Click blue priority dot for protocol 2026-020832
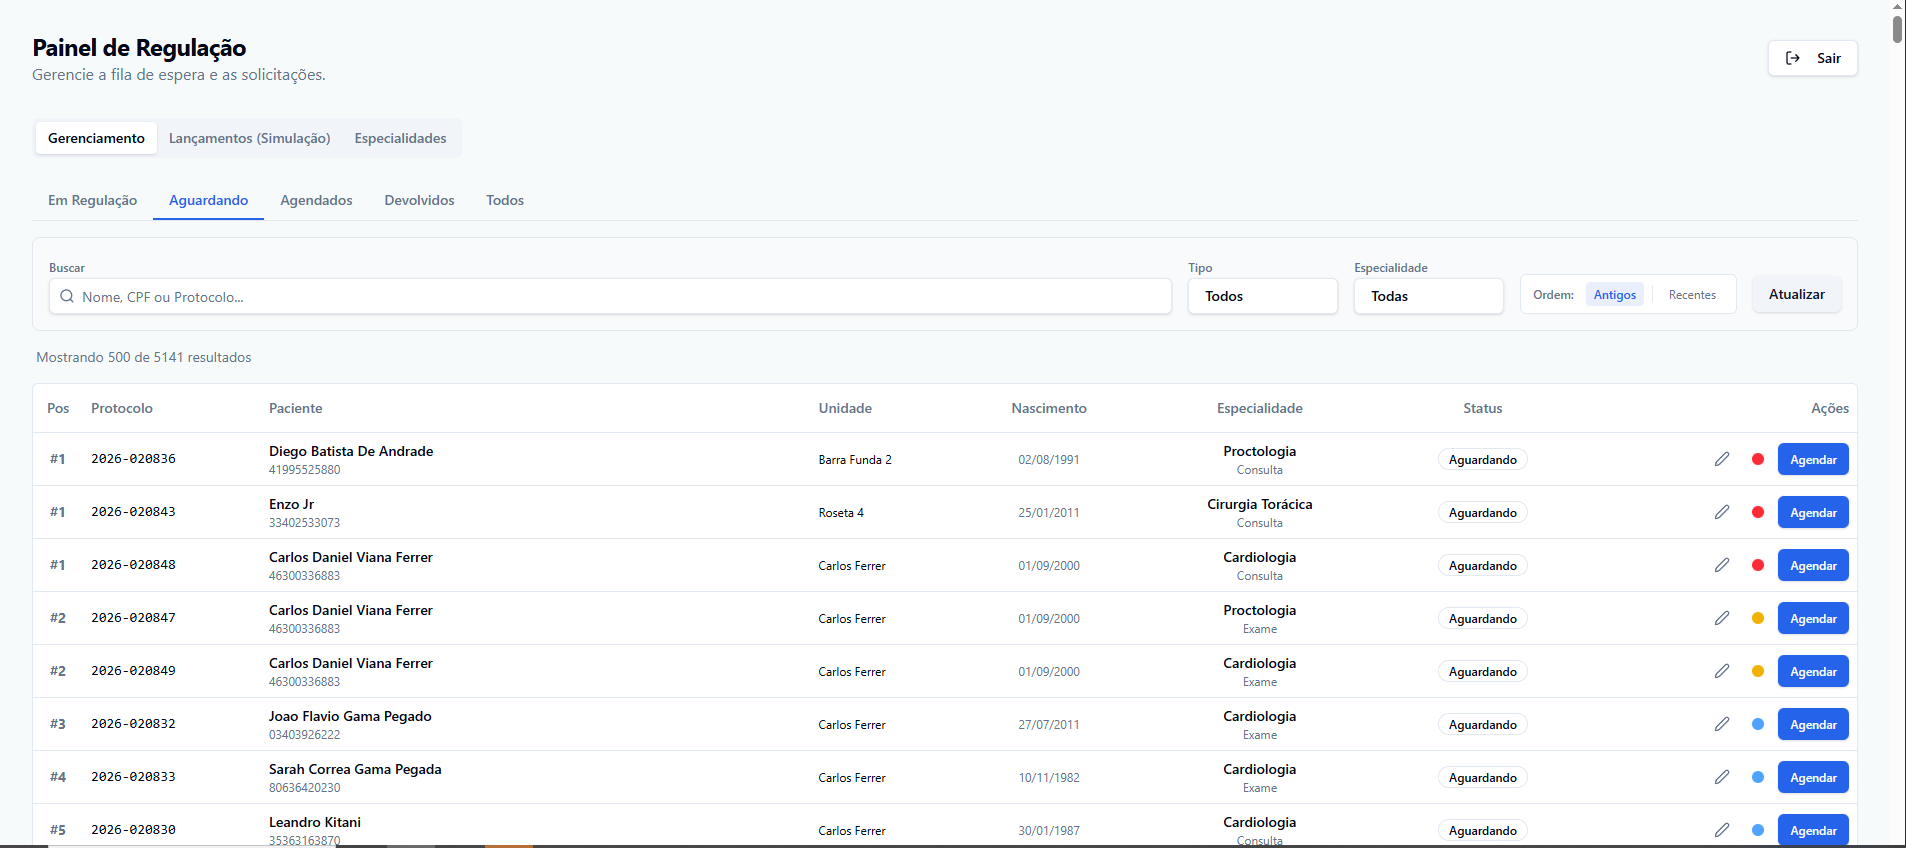Viewport: 1906px width, 848px height. click(1758, 724)
